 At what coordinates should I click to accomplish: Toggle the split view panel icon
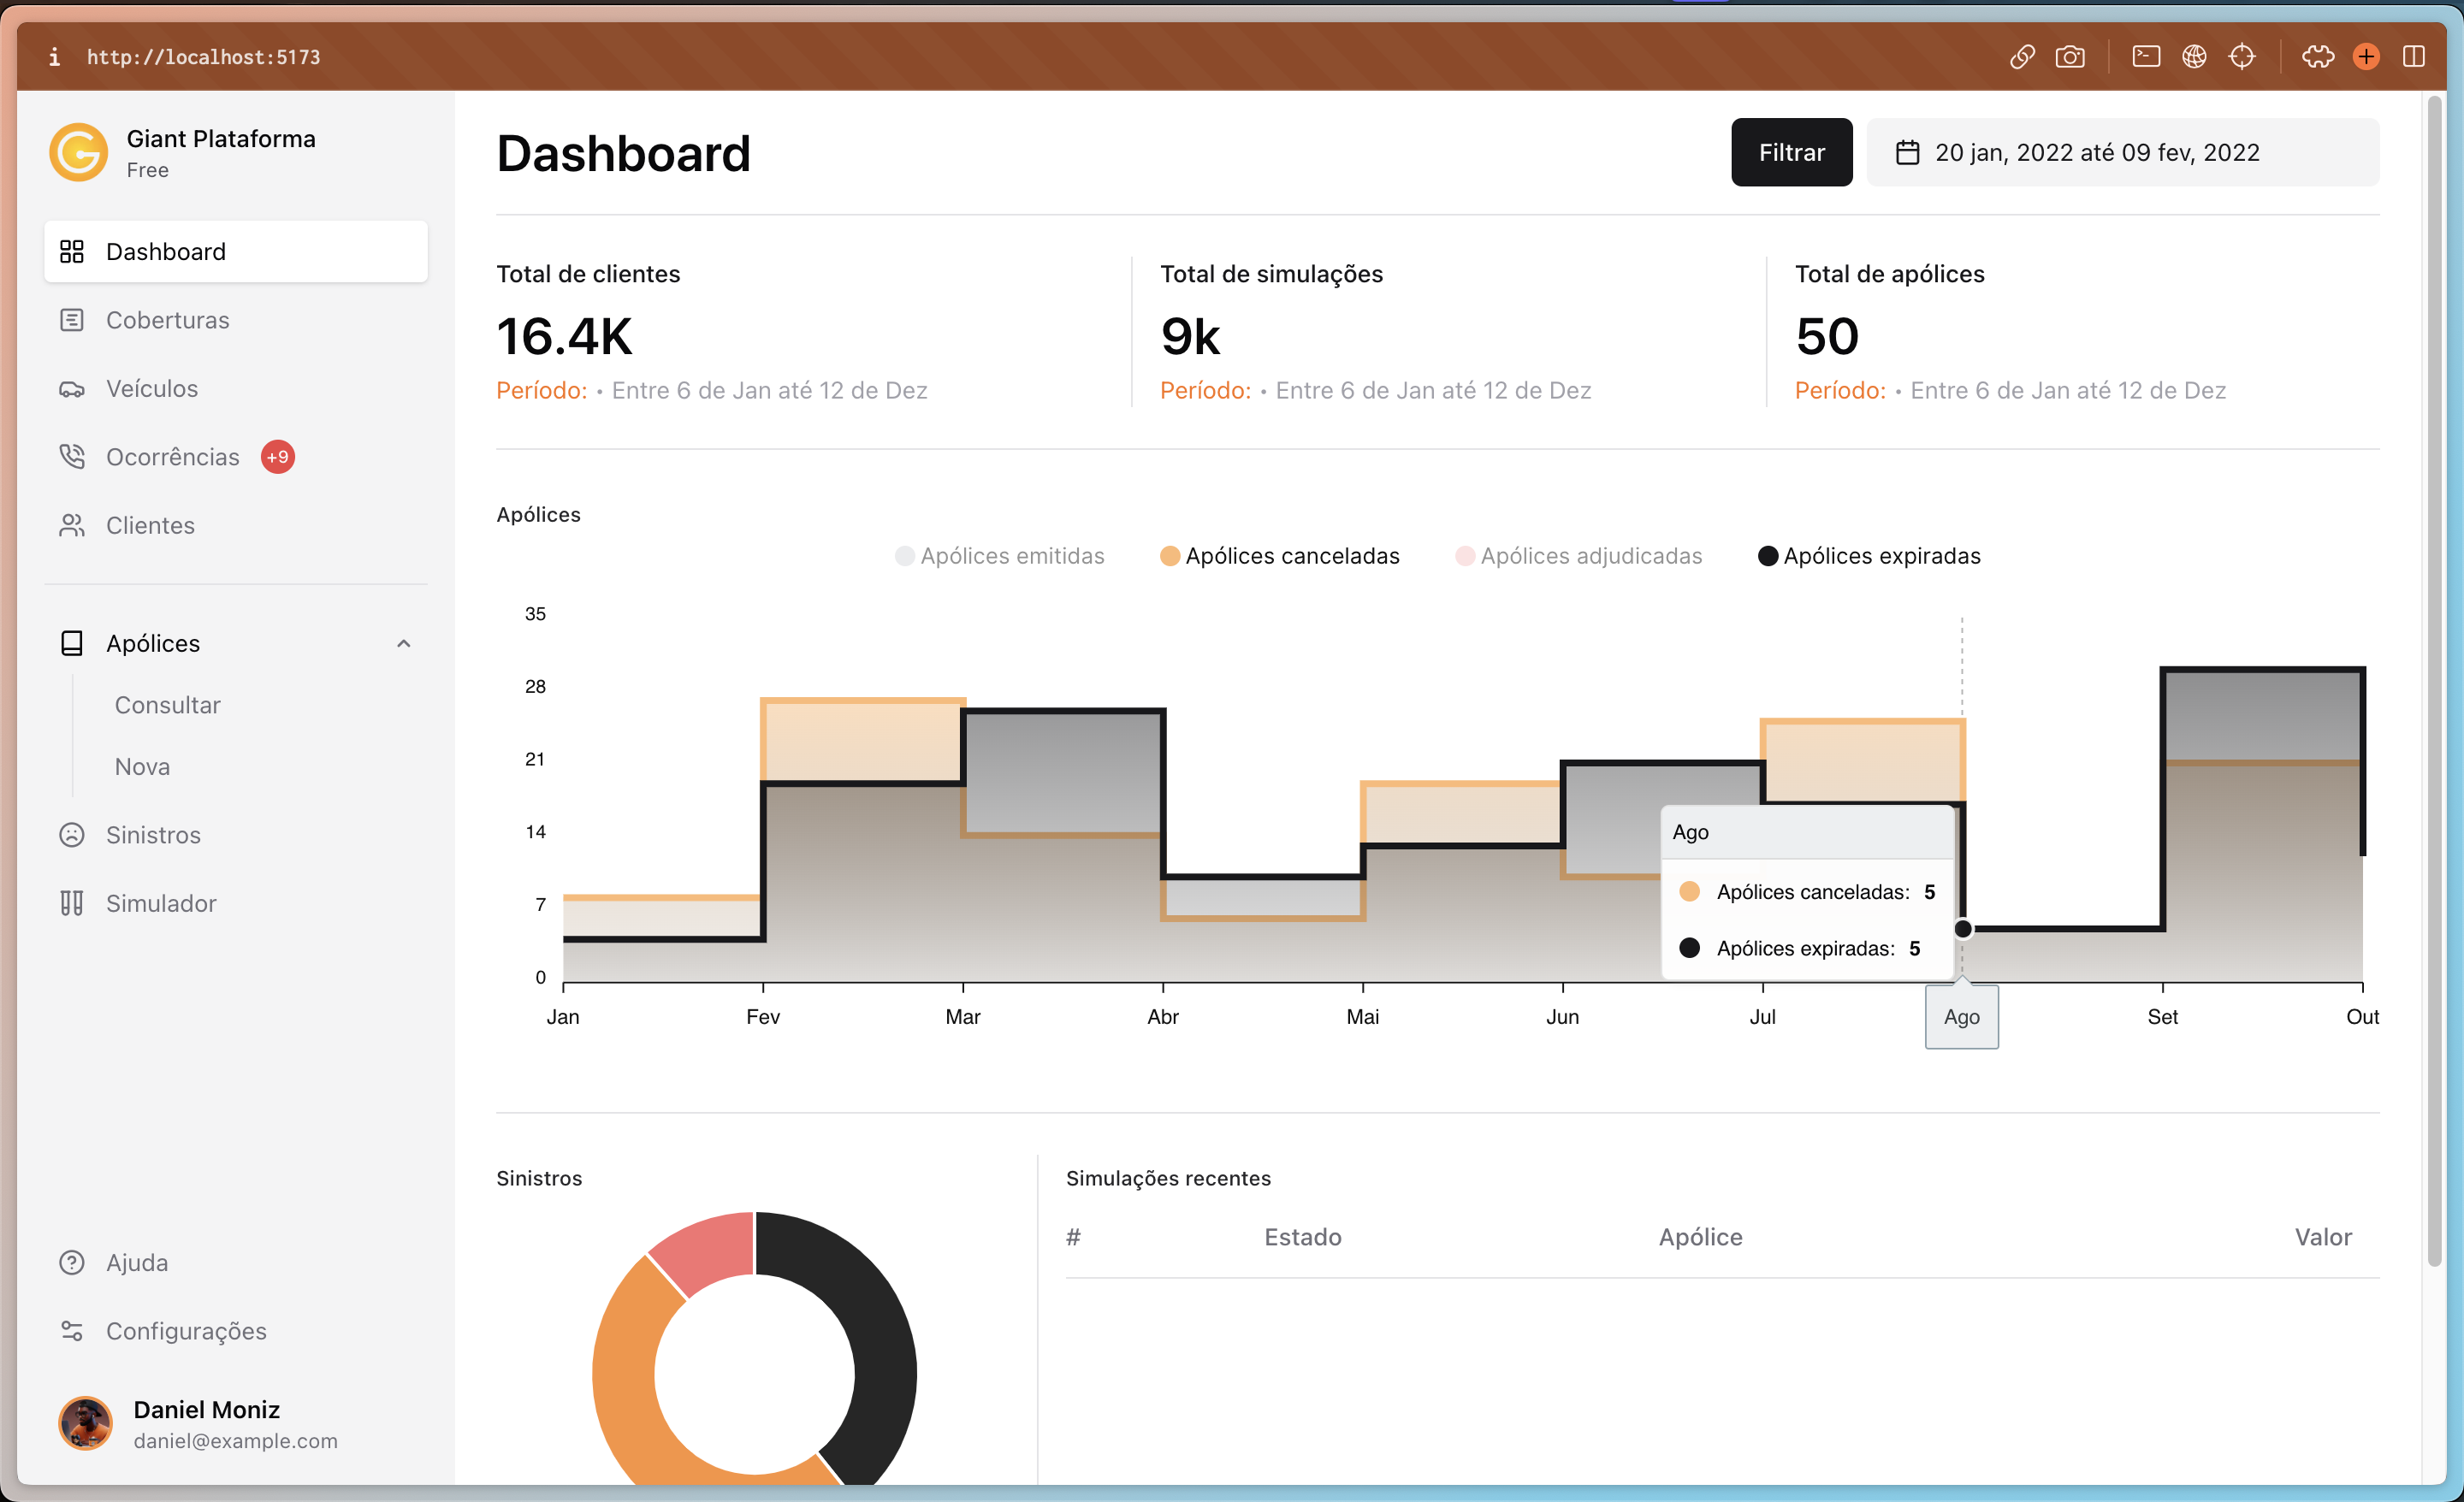coord(2414,57)
